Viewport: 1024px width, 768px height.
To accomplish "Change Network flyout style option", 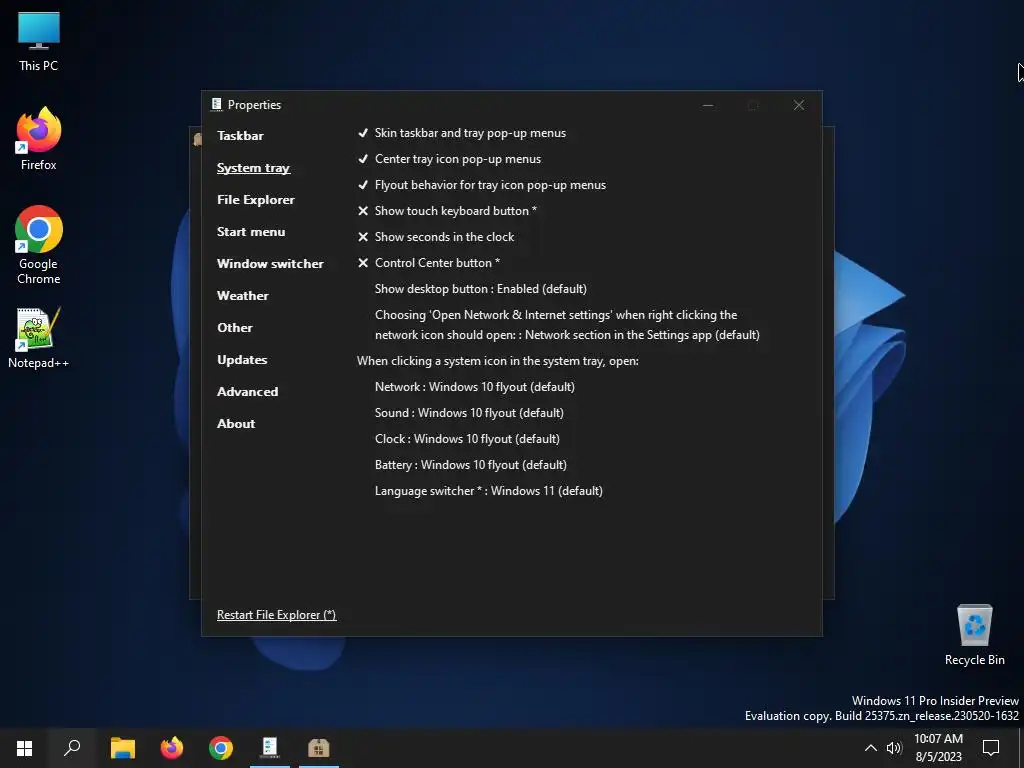I will tap(475, 387).
